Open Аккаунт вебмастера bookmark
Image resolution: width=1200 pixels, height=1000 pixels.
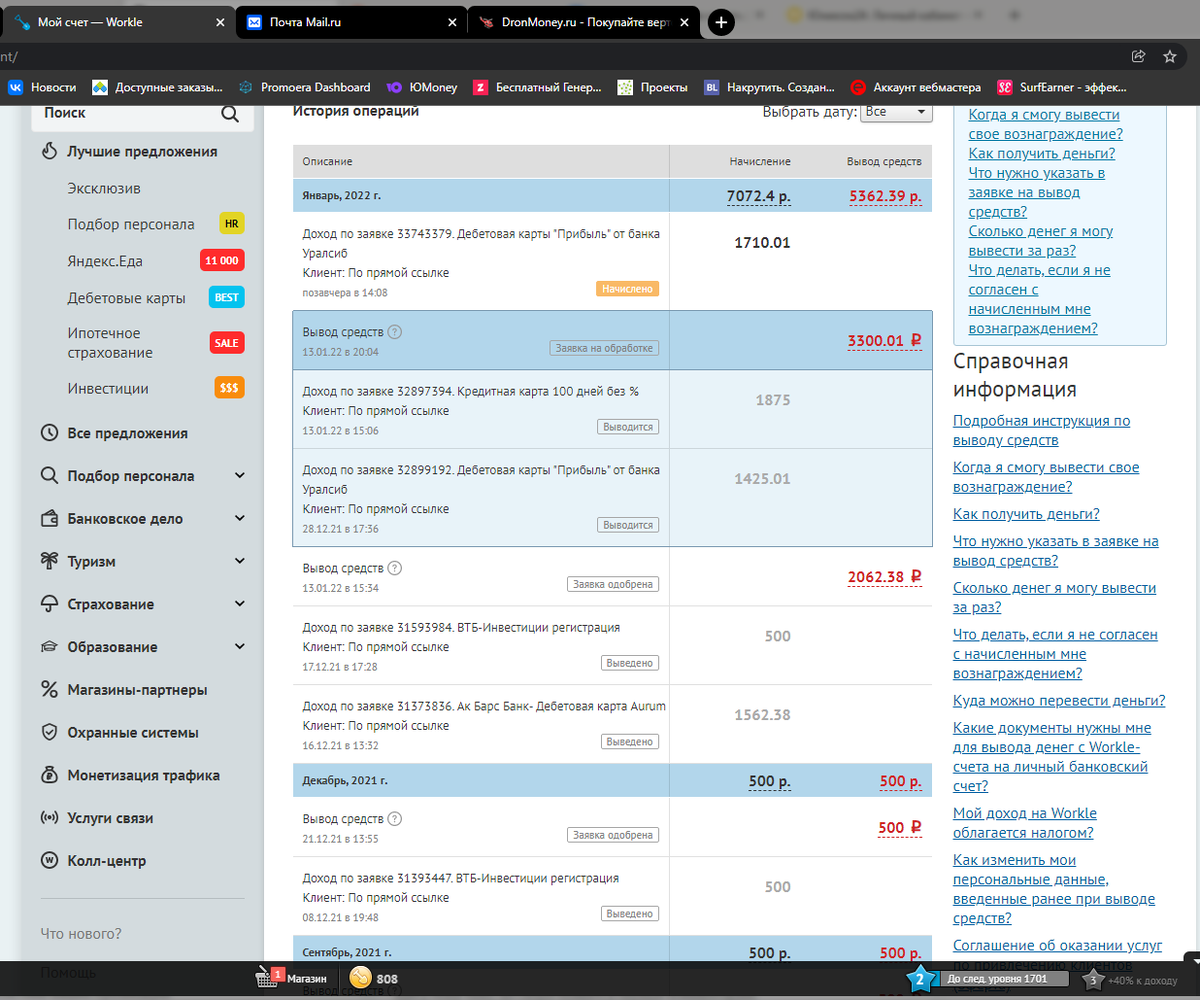(x=916, y=87)
